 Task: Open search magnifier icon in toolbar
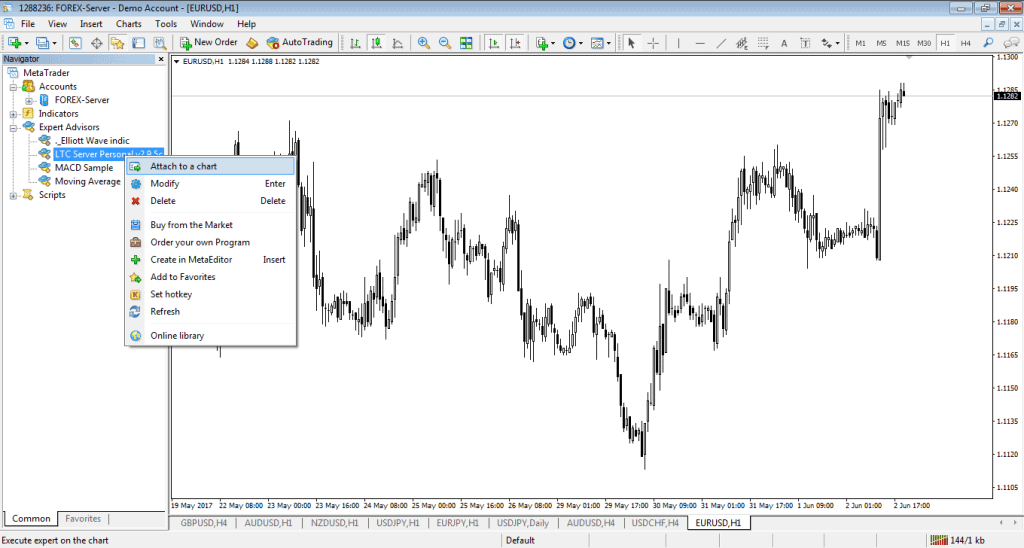pos(989,43)
